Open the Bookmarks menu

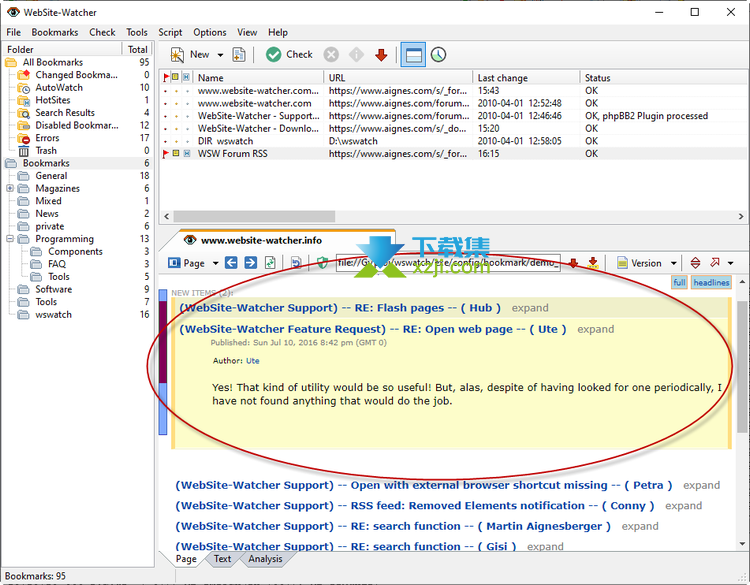tap(55, 33)
